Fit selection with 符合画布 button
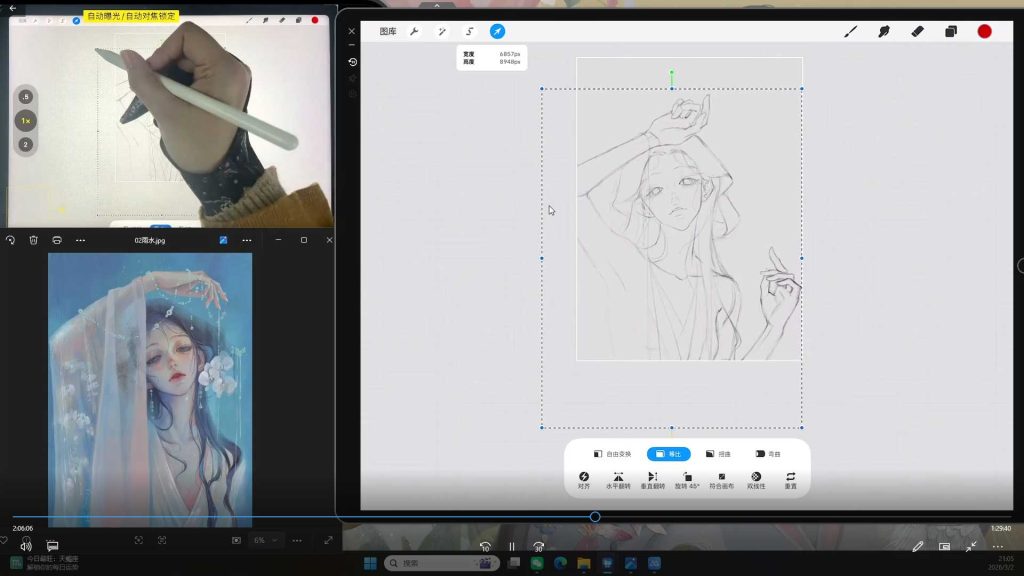This screenshot has height=576, width=1024. coord(722,481)
